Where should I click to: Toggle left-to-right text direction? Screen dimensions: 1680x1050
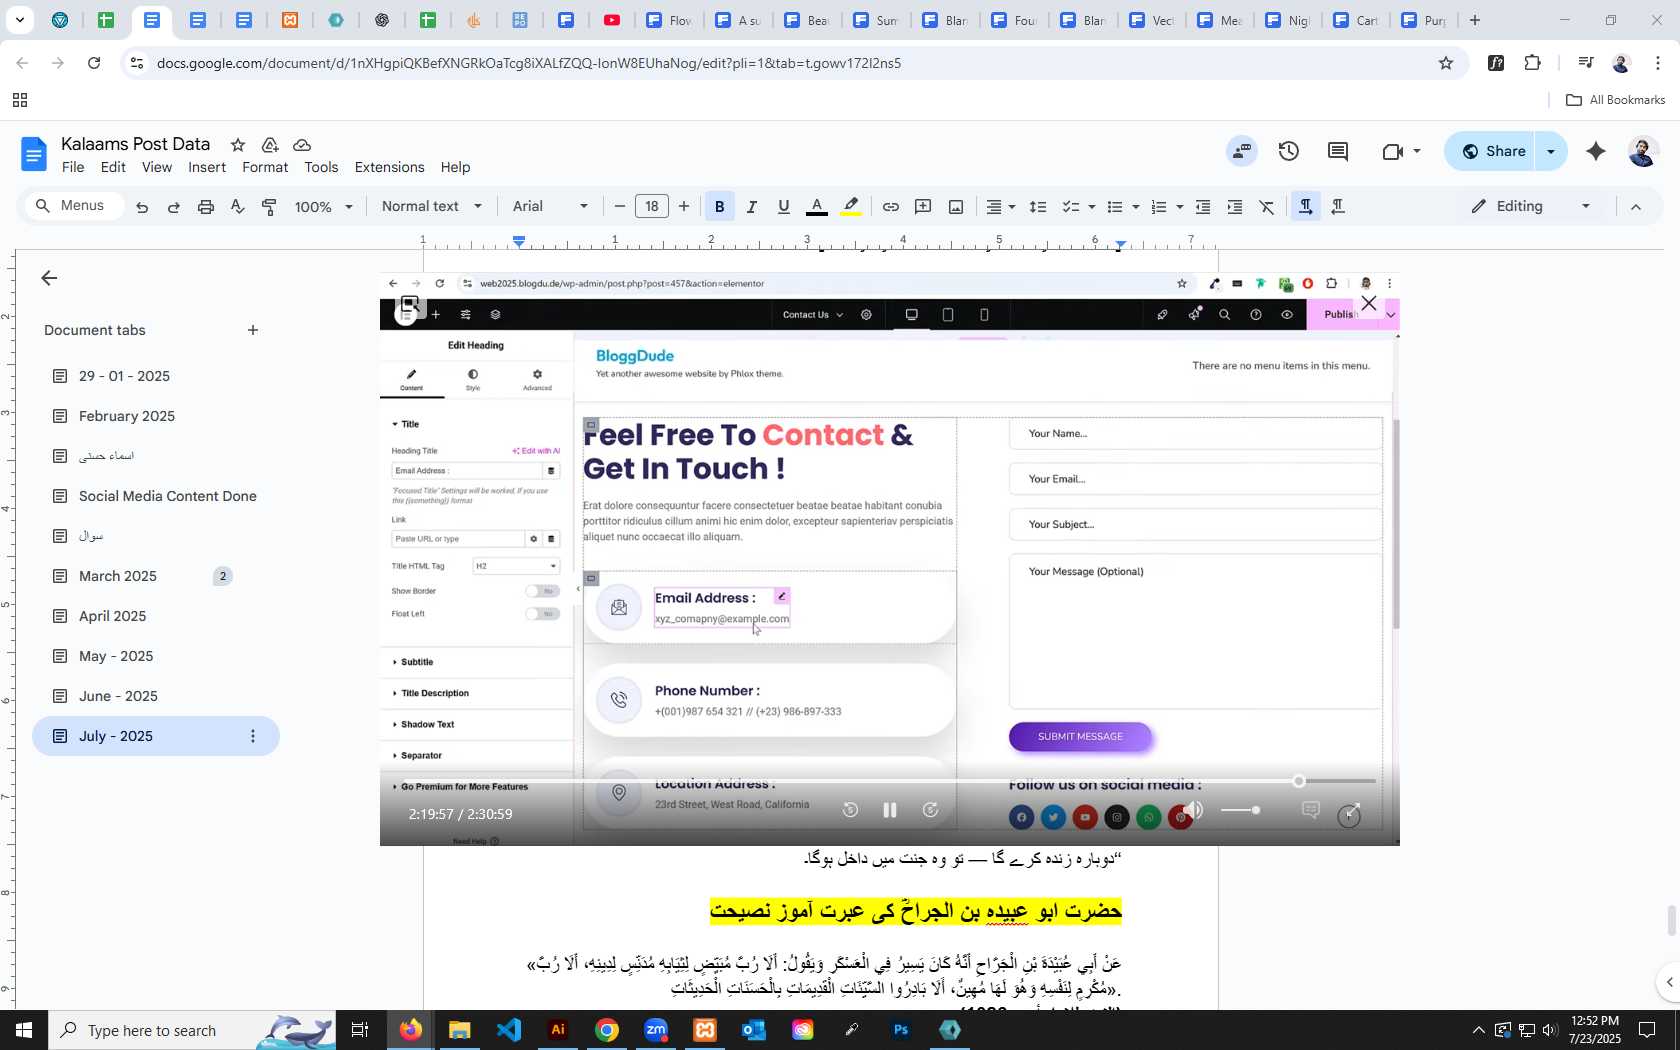pyautogui.click(x=1306, y=207)
